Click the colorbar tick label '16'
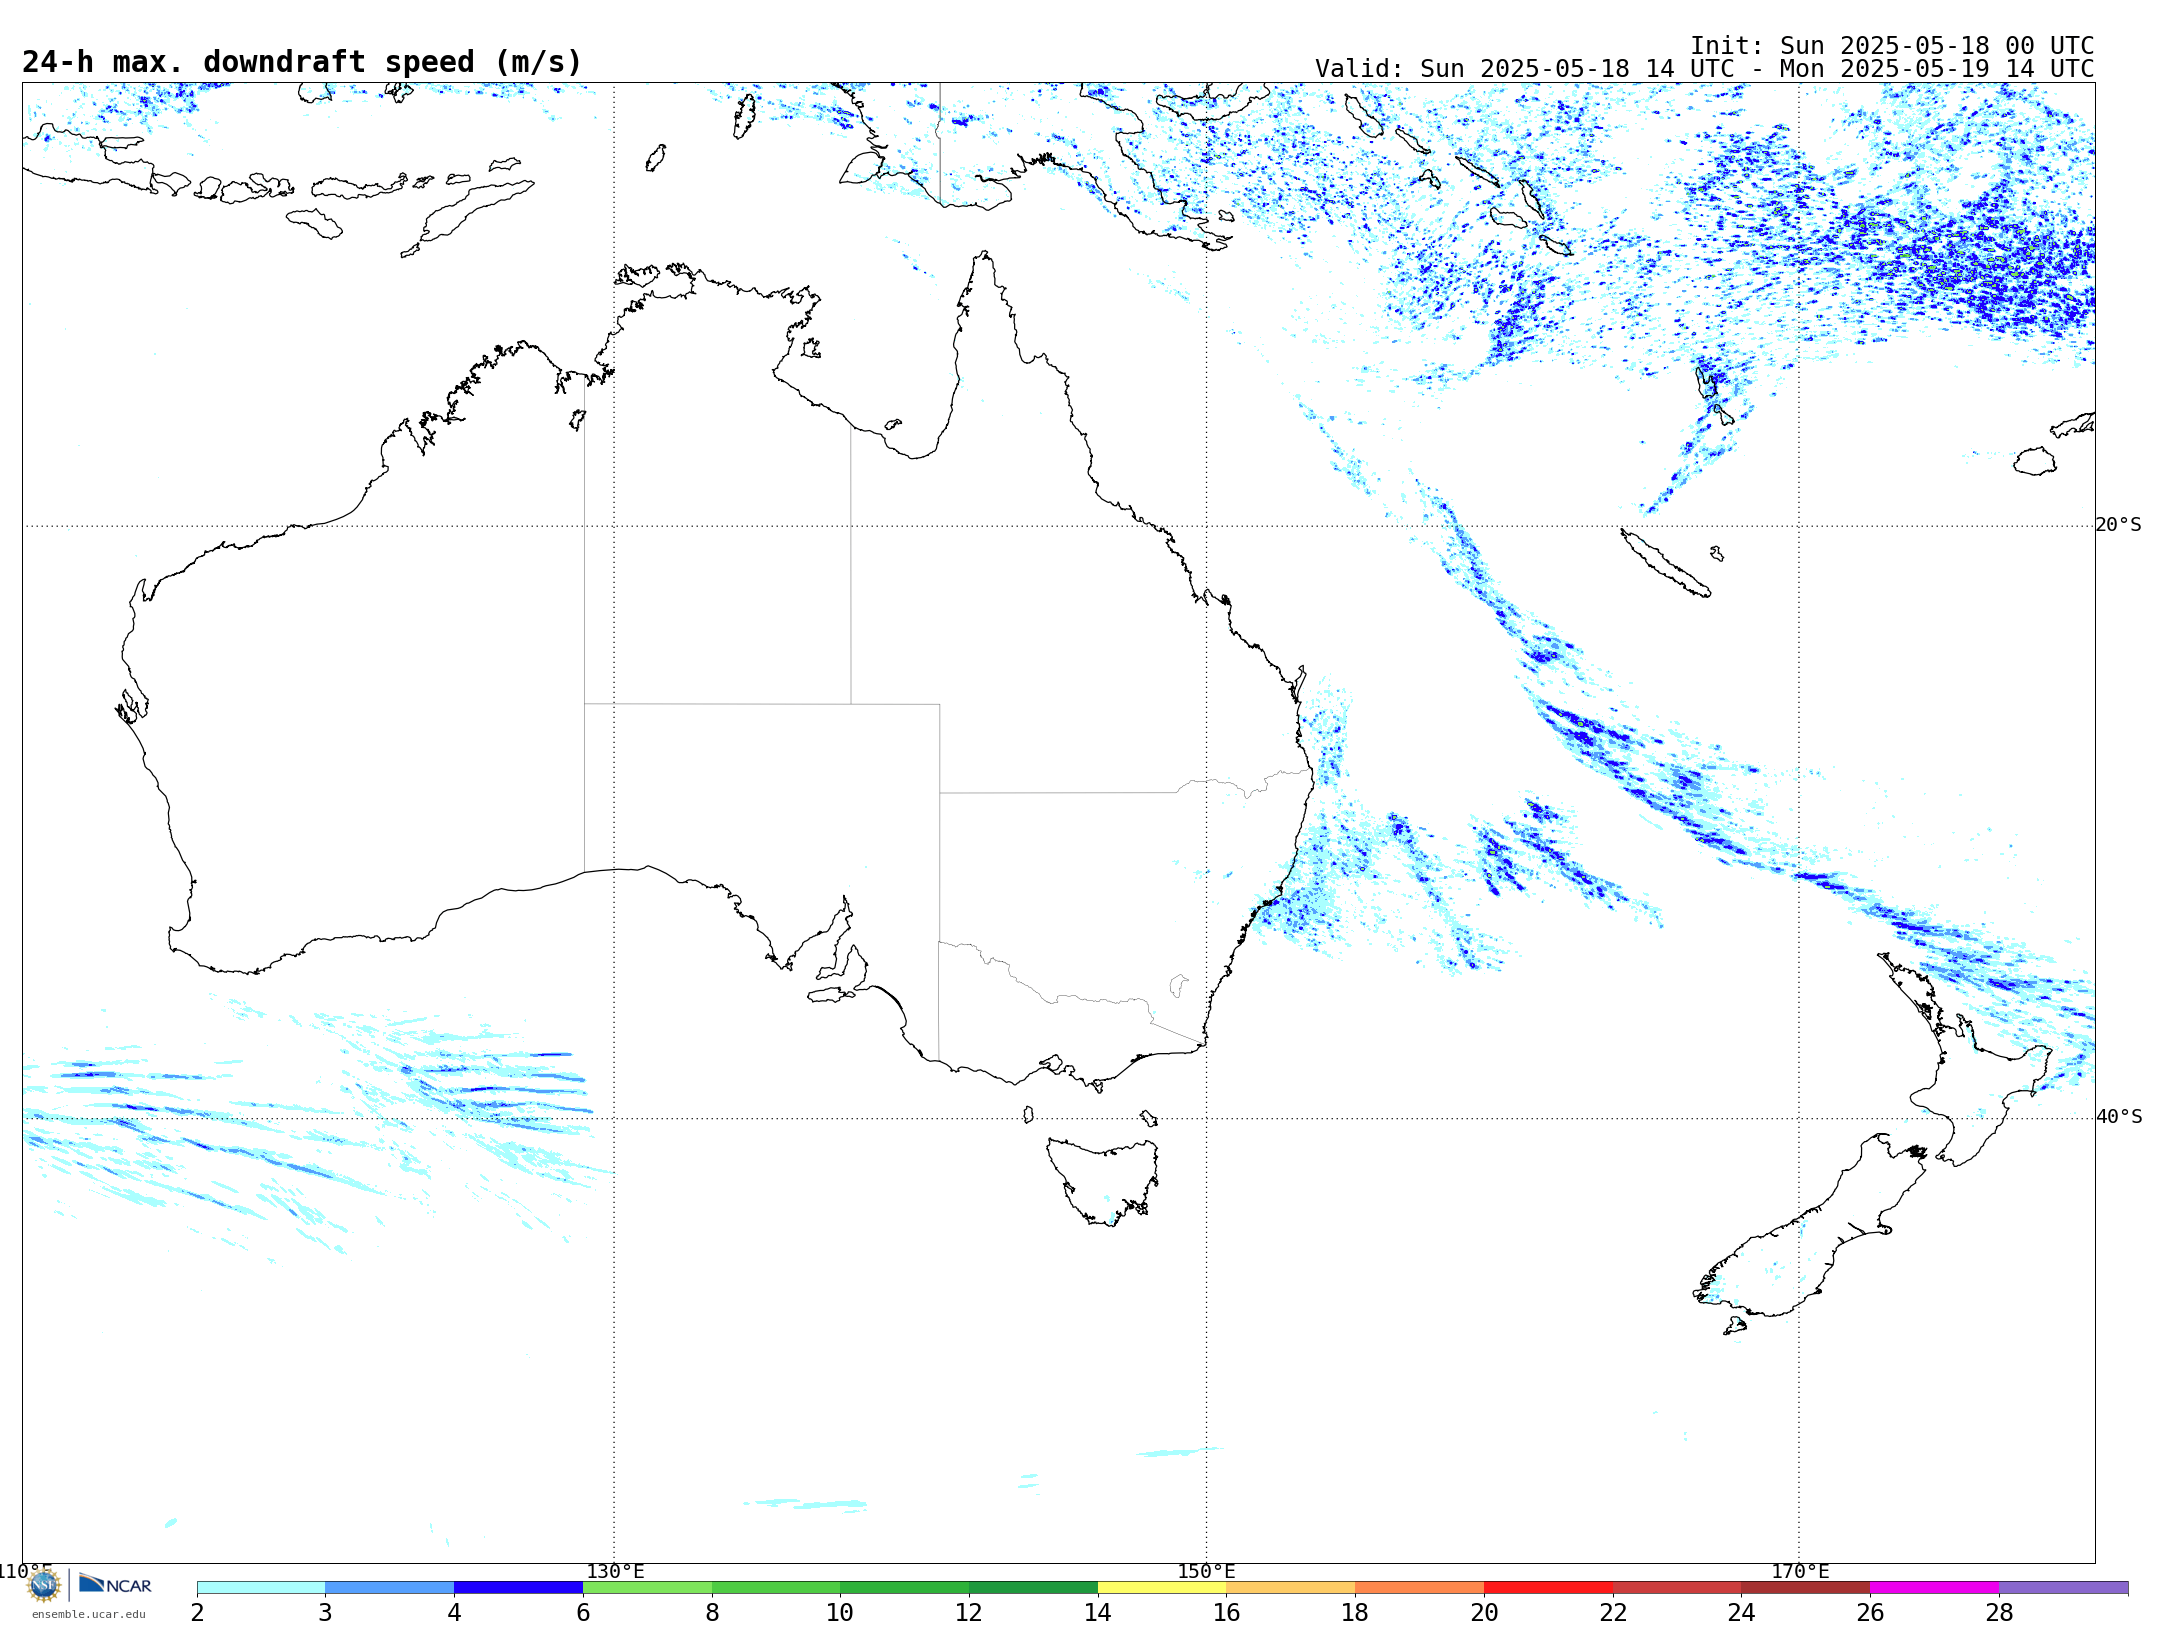Image resolution: width=2160 pixels, height=1626 pixels. [1227, 1612]
